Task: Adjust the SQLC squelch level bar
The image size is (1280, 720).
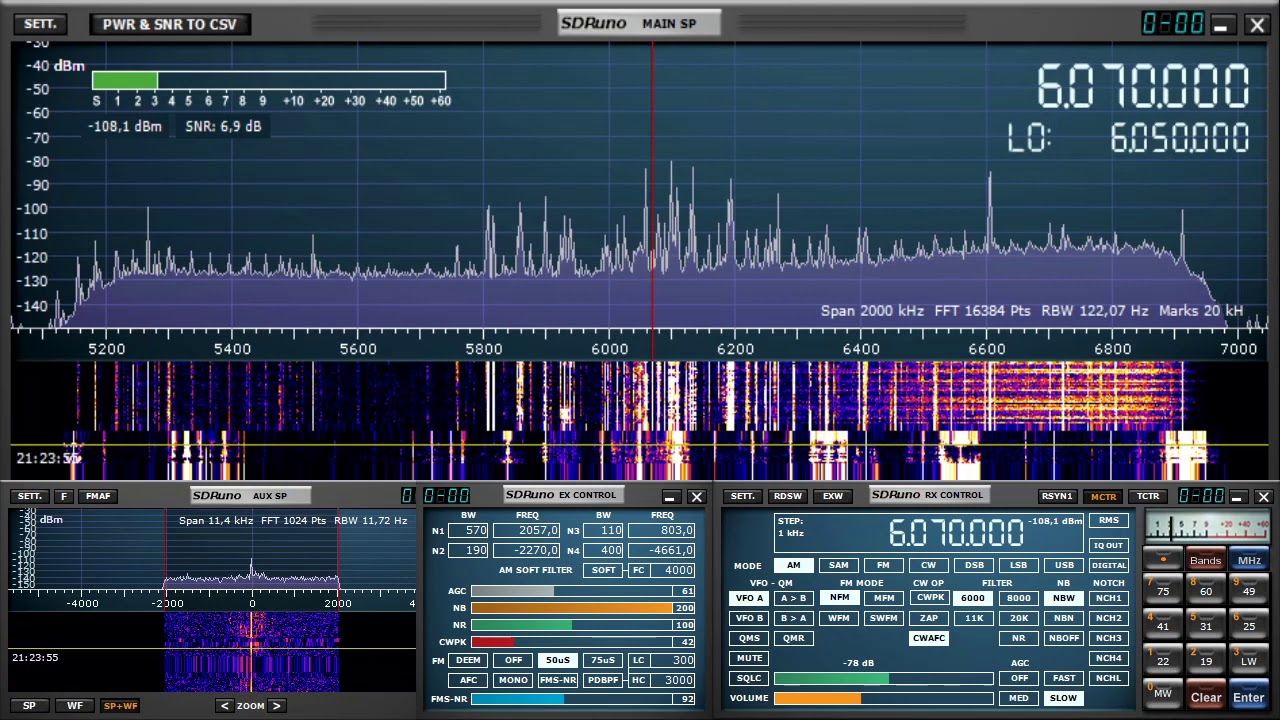Action: click(884, 678)
